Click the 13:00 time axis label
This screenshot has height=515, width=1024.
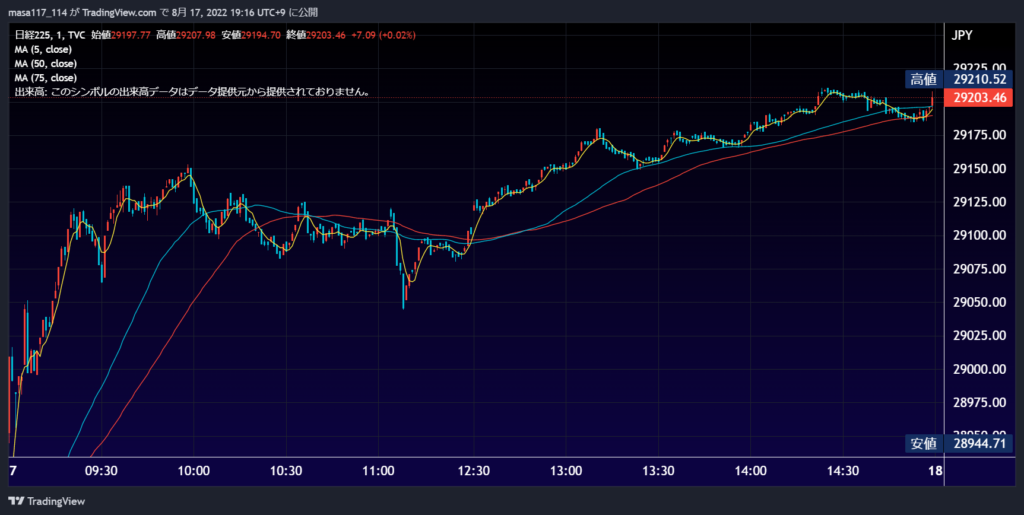[565, 471]
